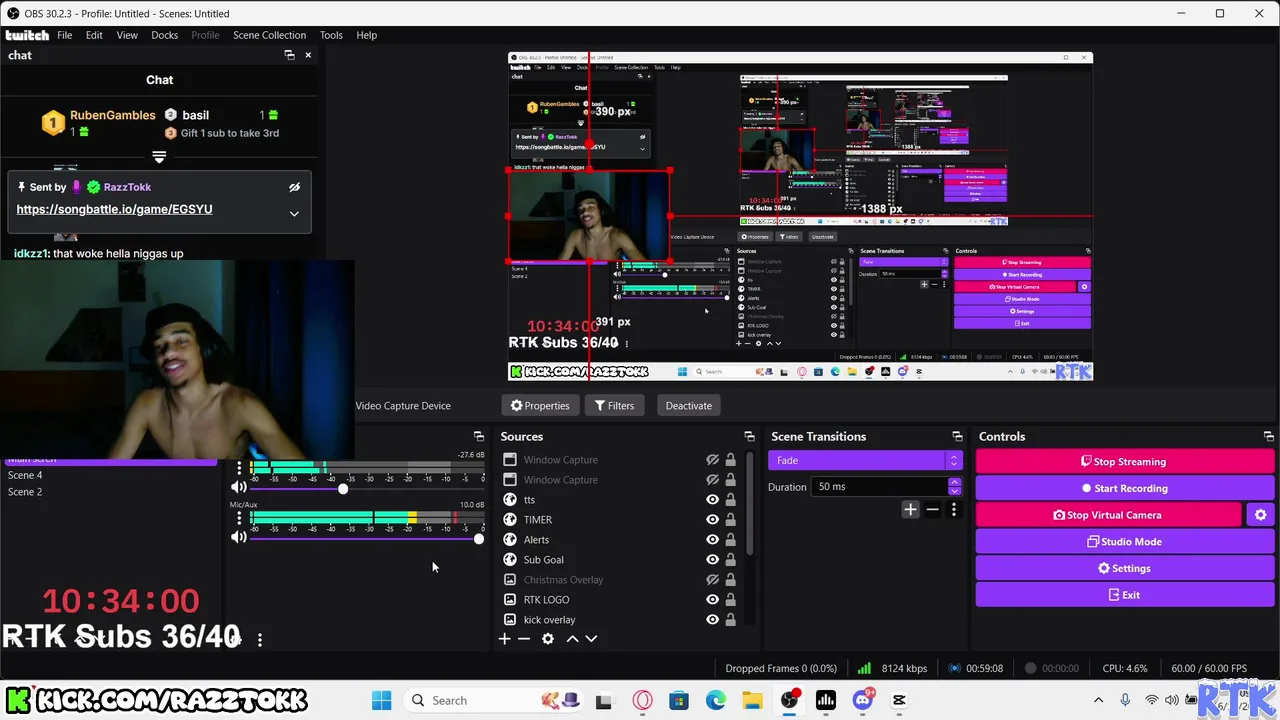Show the first Window Capture source

pos(712,460)
